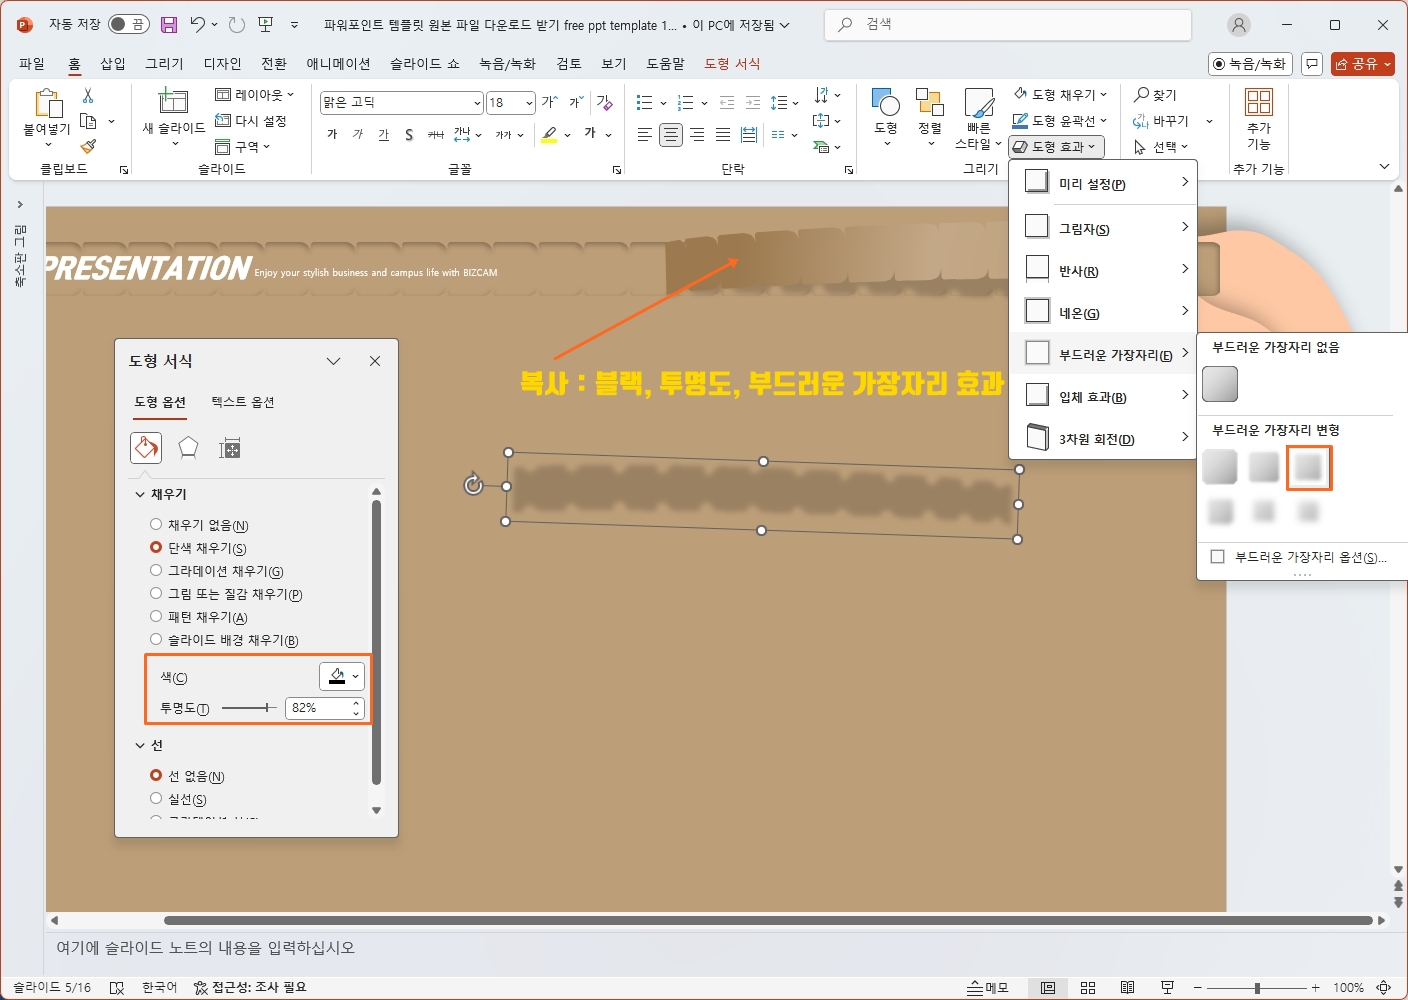Click 다시 설정 reset button
The width and height of the screenshot is (1408, 1000).
pyautogui.click(x=251, y=121)
